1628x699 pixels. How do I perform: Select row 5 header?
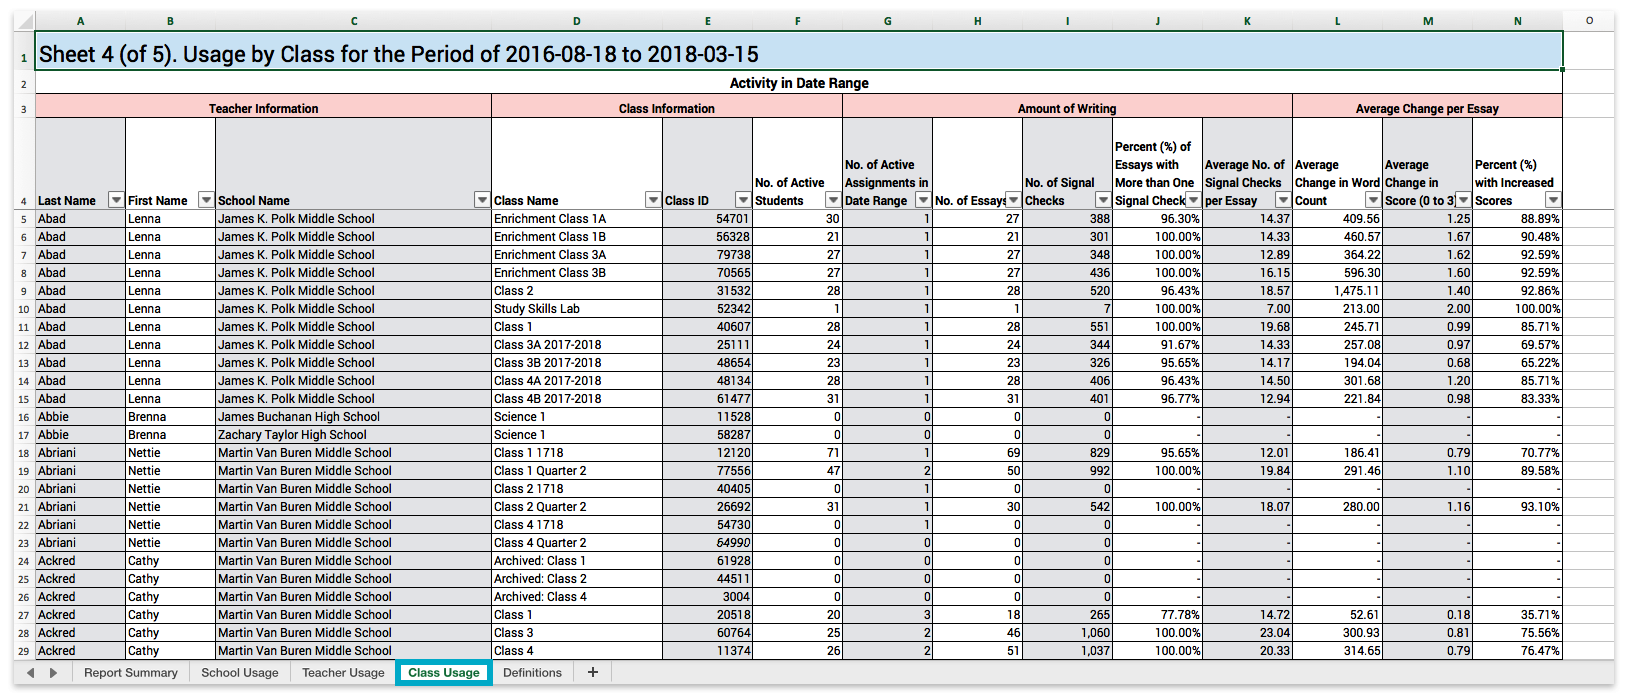[x=24, y=219]
